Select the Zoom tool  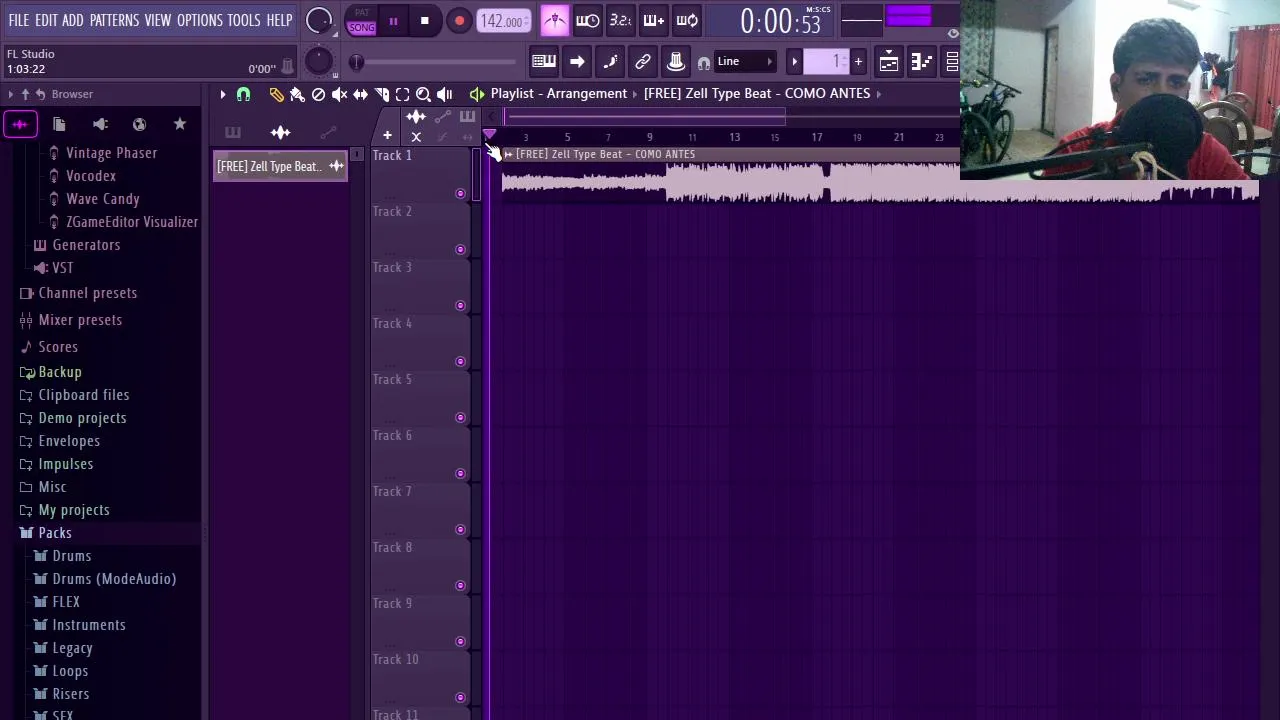tap(423, 94)
